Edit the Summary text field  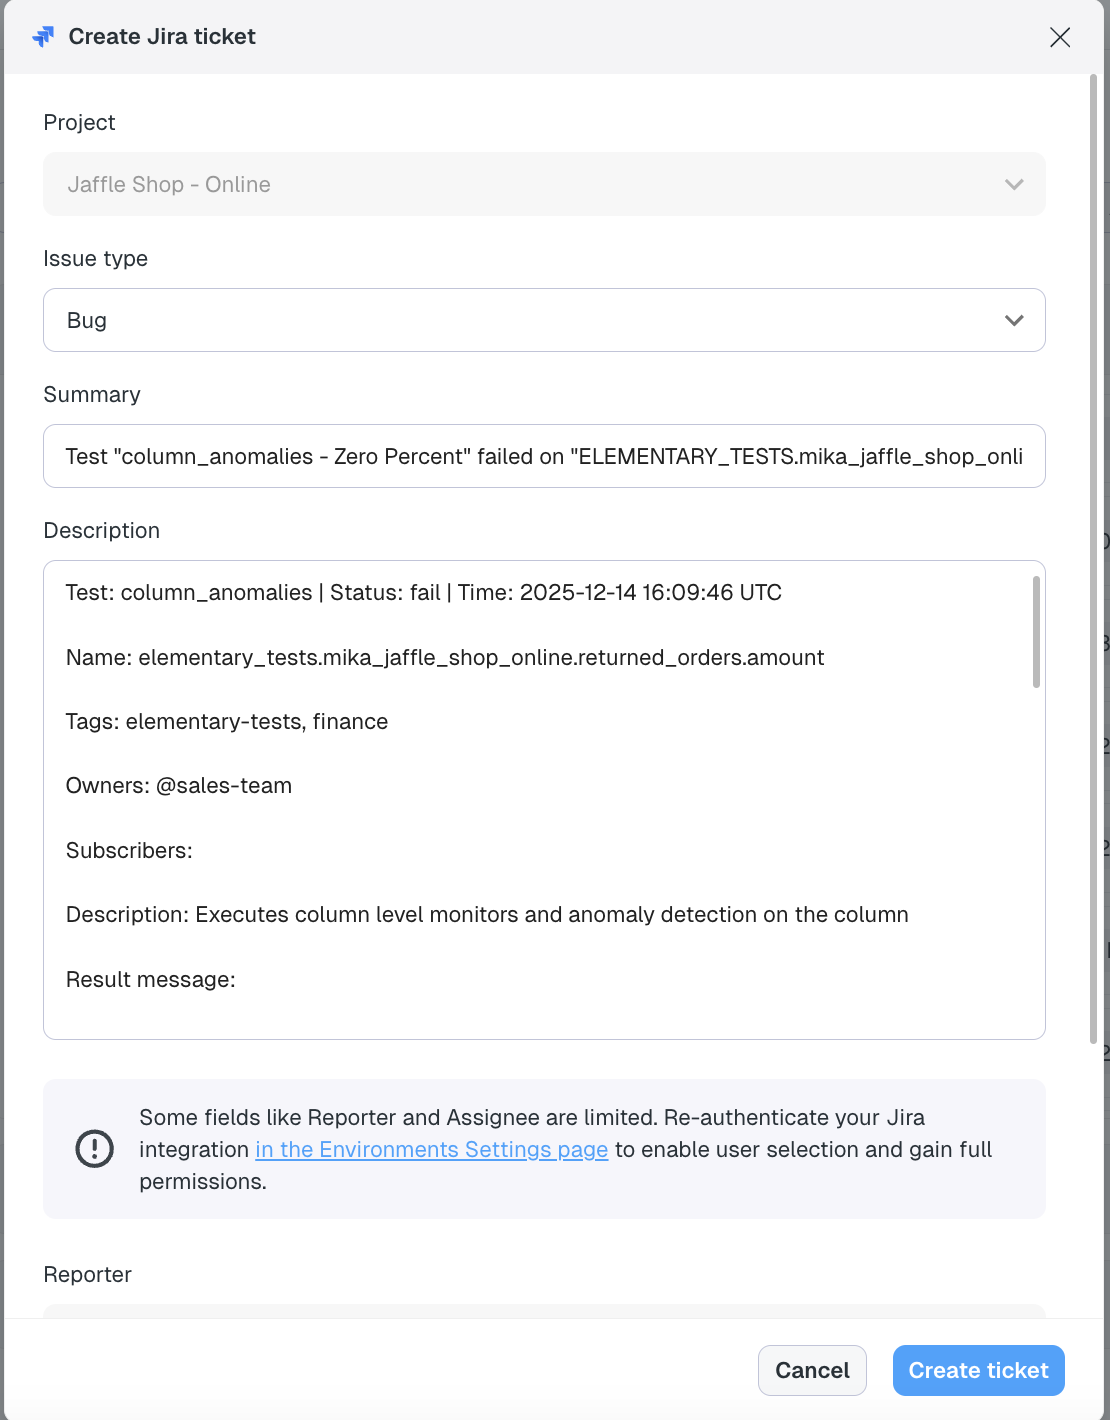point(544,456)
